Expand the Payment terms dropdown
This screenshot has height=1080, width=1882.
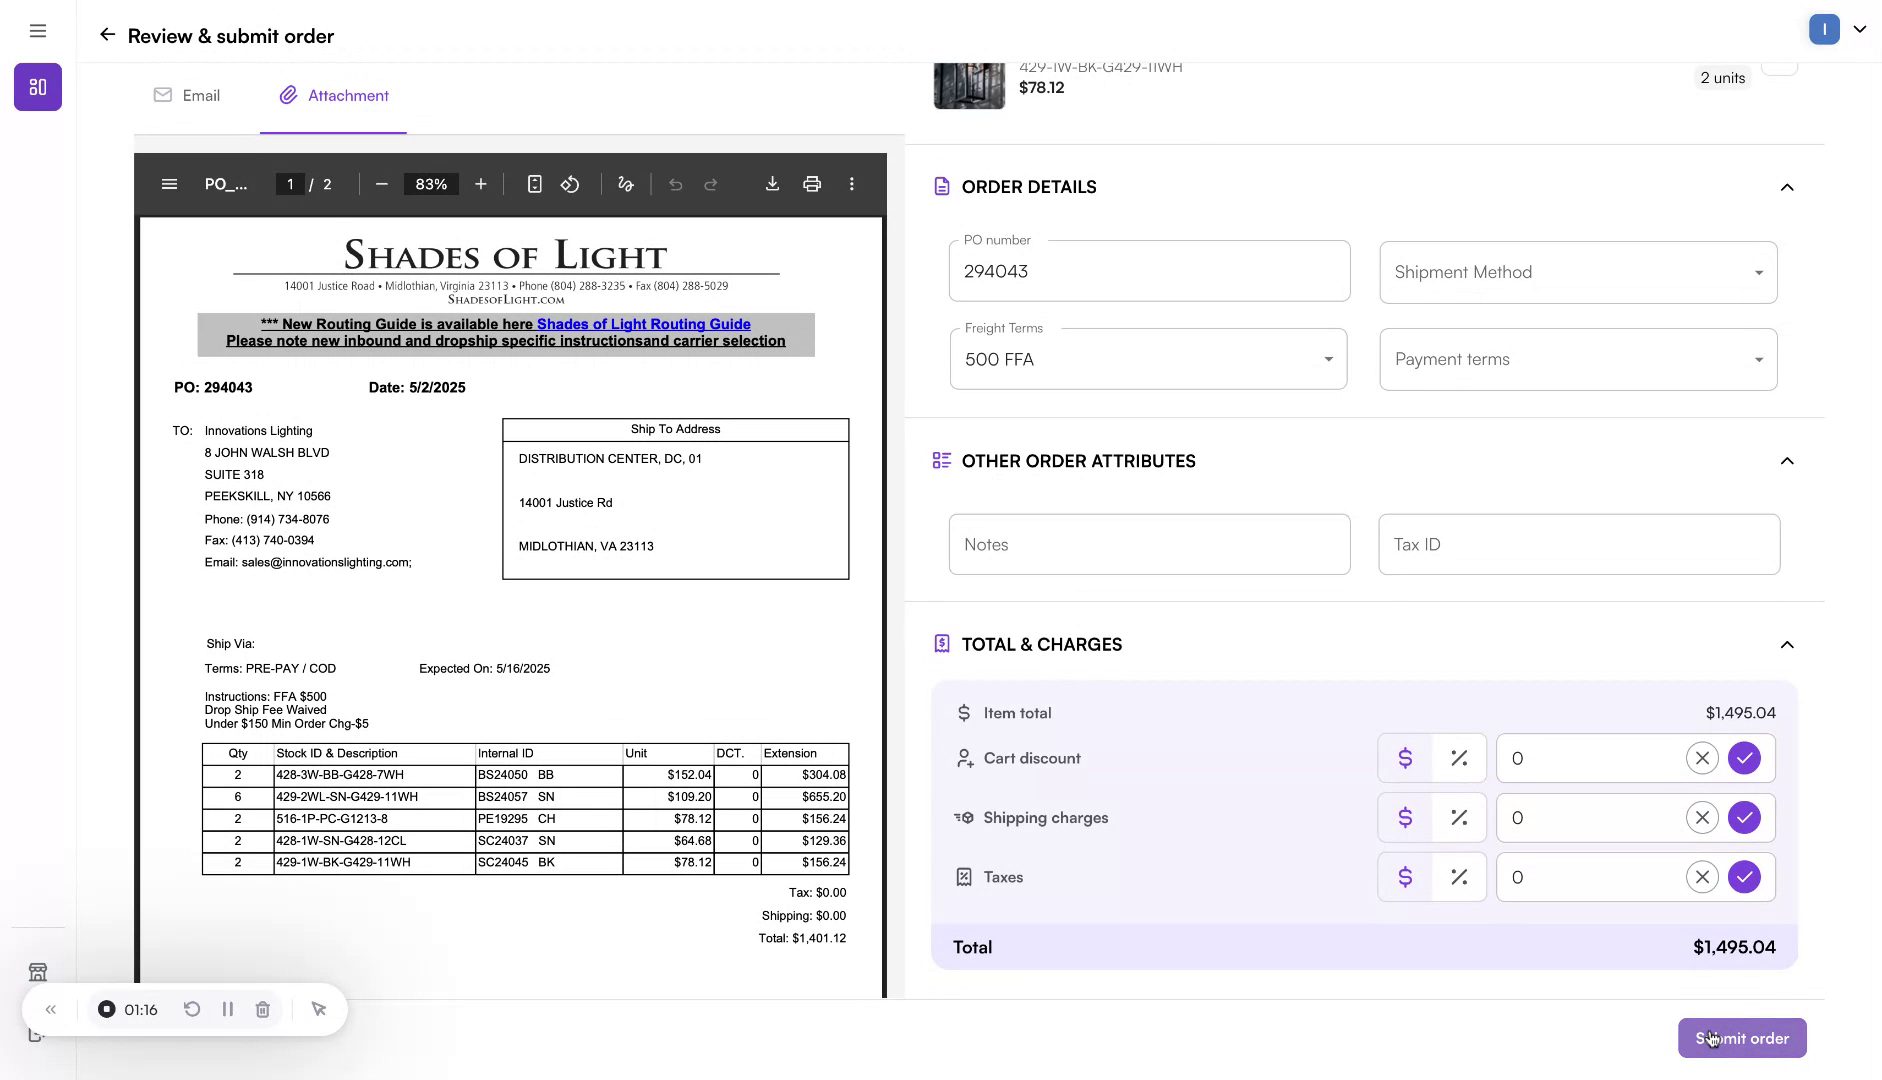click(1576, 359)
